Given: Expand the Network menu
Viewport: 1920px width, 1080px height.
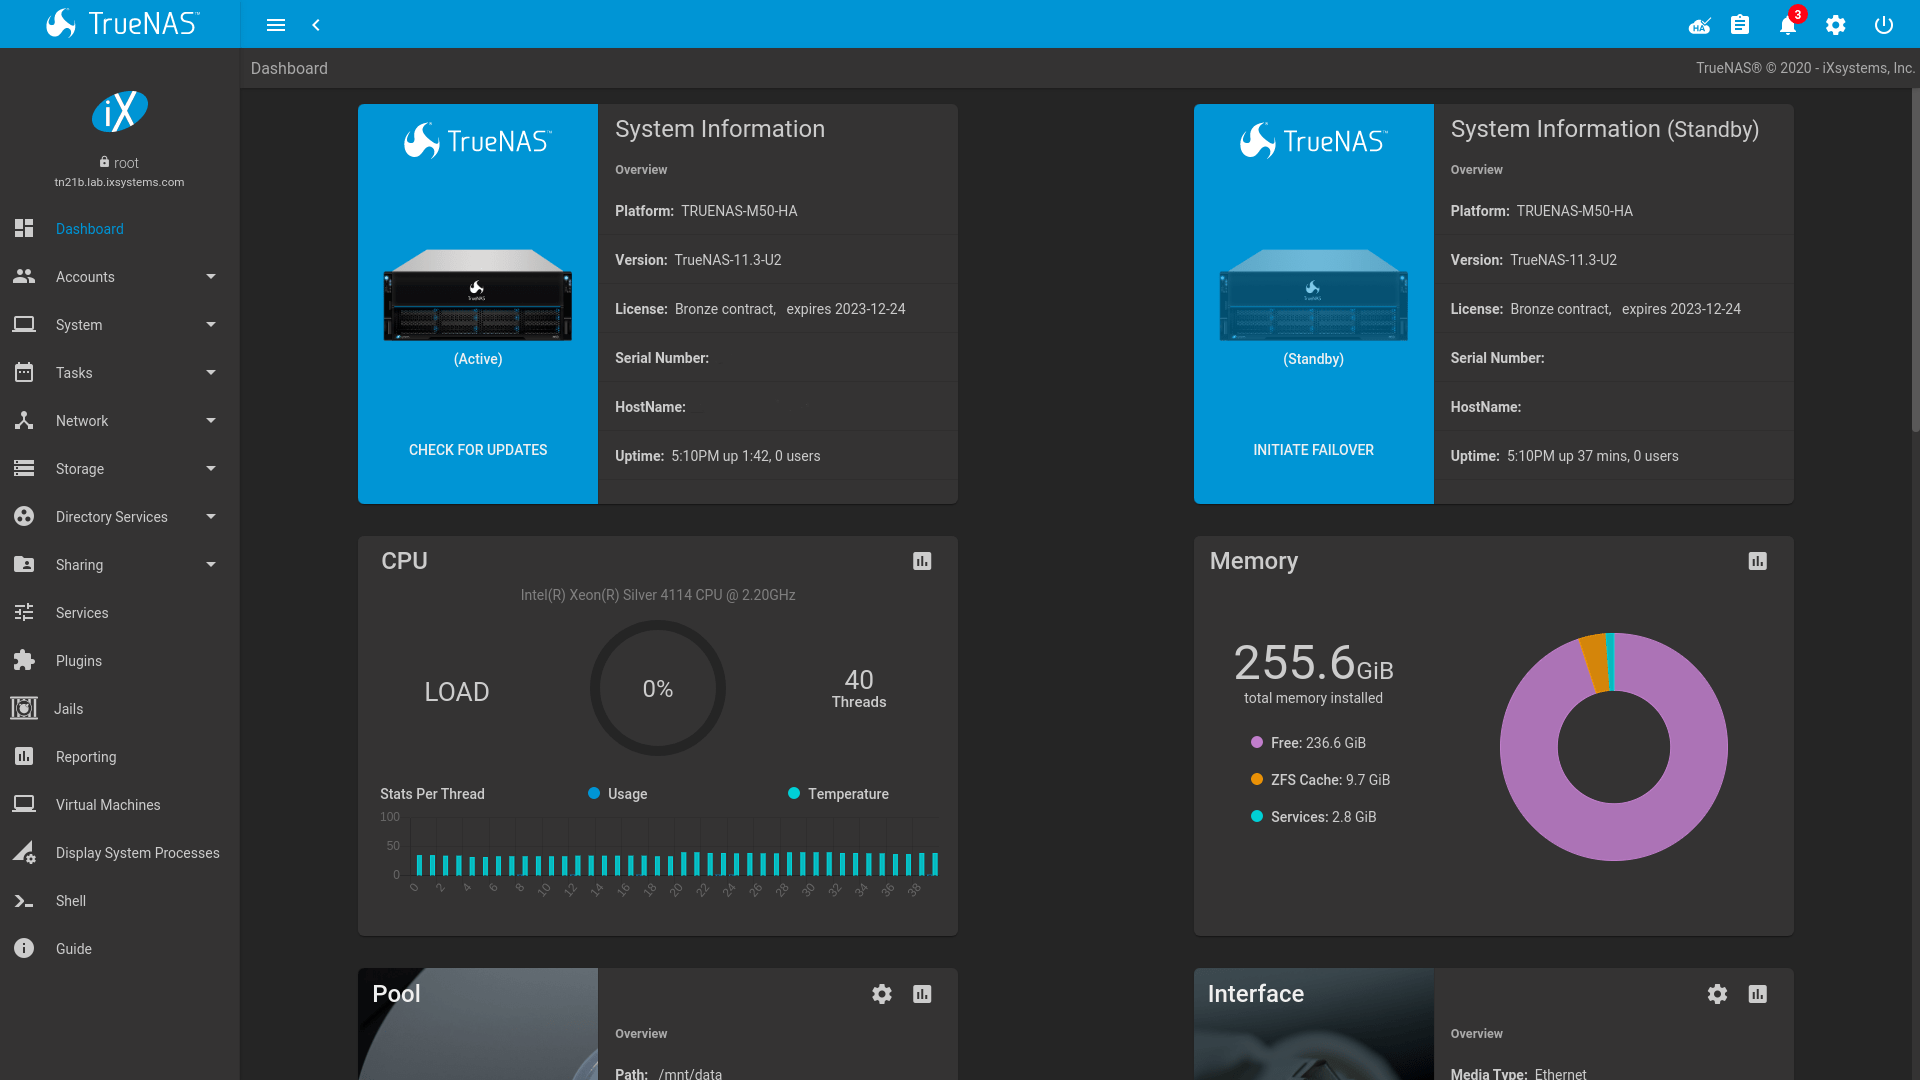Looking at the screenshot, I should pos(80,420).
